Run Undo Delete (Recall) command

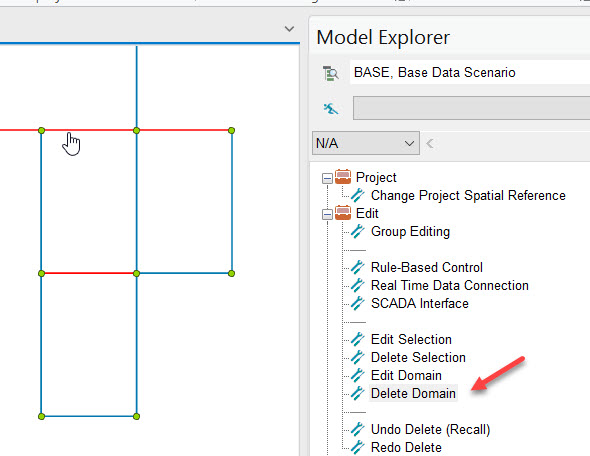coord(430,429)
